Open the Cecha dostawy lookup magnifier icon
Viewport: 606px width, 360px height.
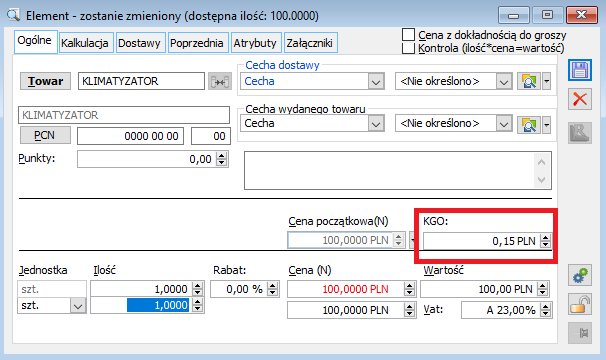pos(529,81)
